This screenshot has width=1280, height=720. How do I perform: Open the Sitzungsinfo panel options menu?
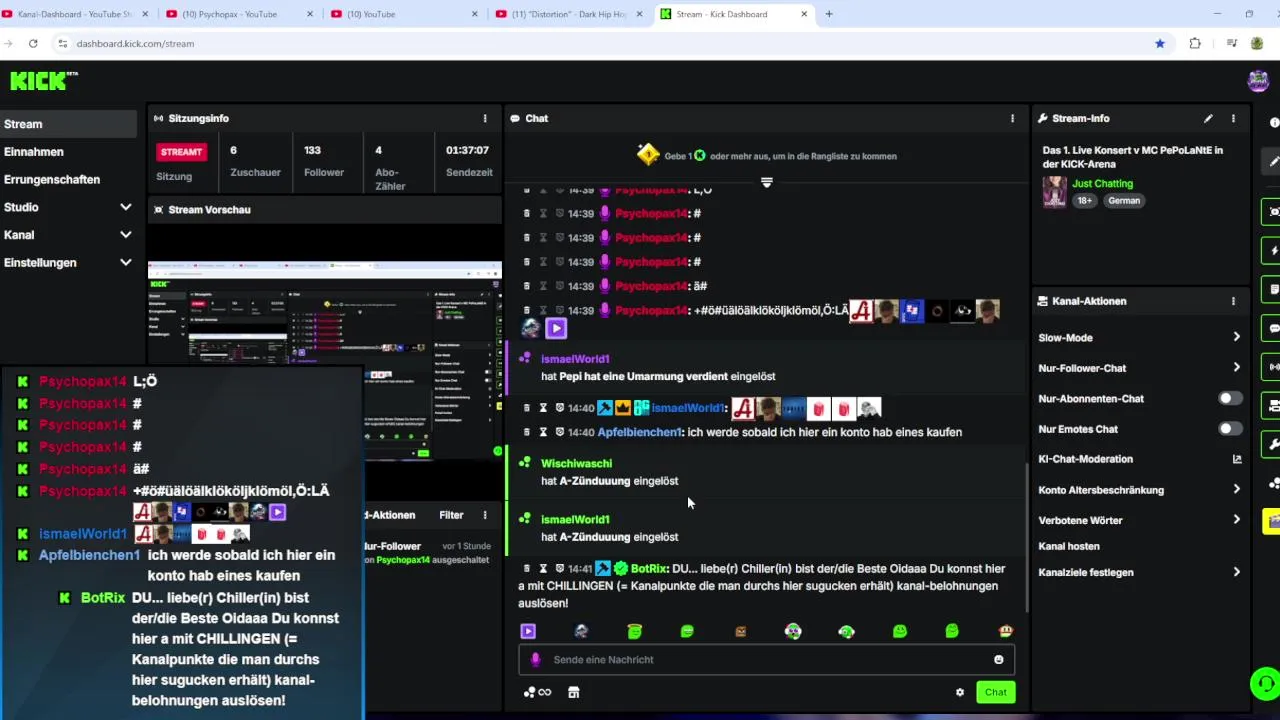(x=485, y=118)
